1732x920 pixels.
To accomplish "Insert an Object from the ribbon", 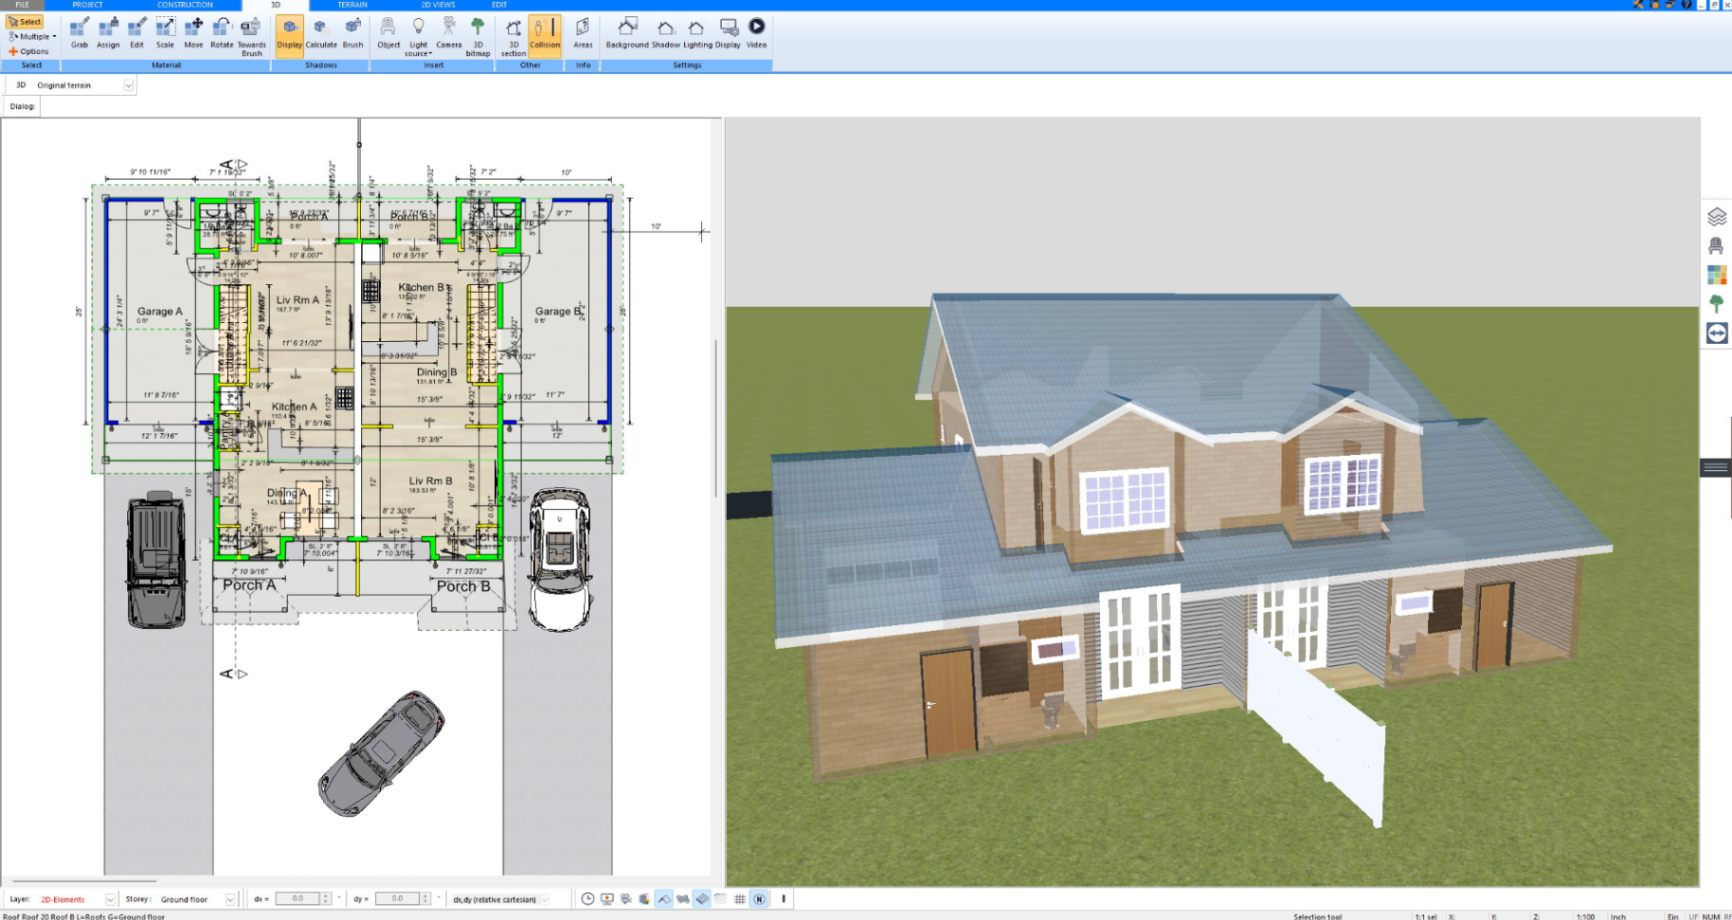I will coord(388,32).
